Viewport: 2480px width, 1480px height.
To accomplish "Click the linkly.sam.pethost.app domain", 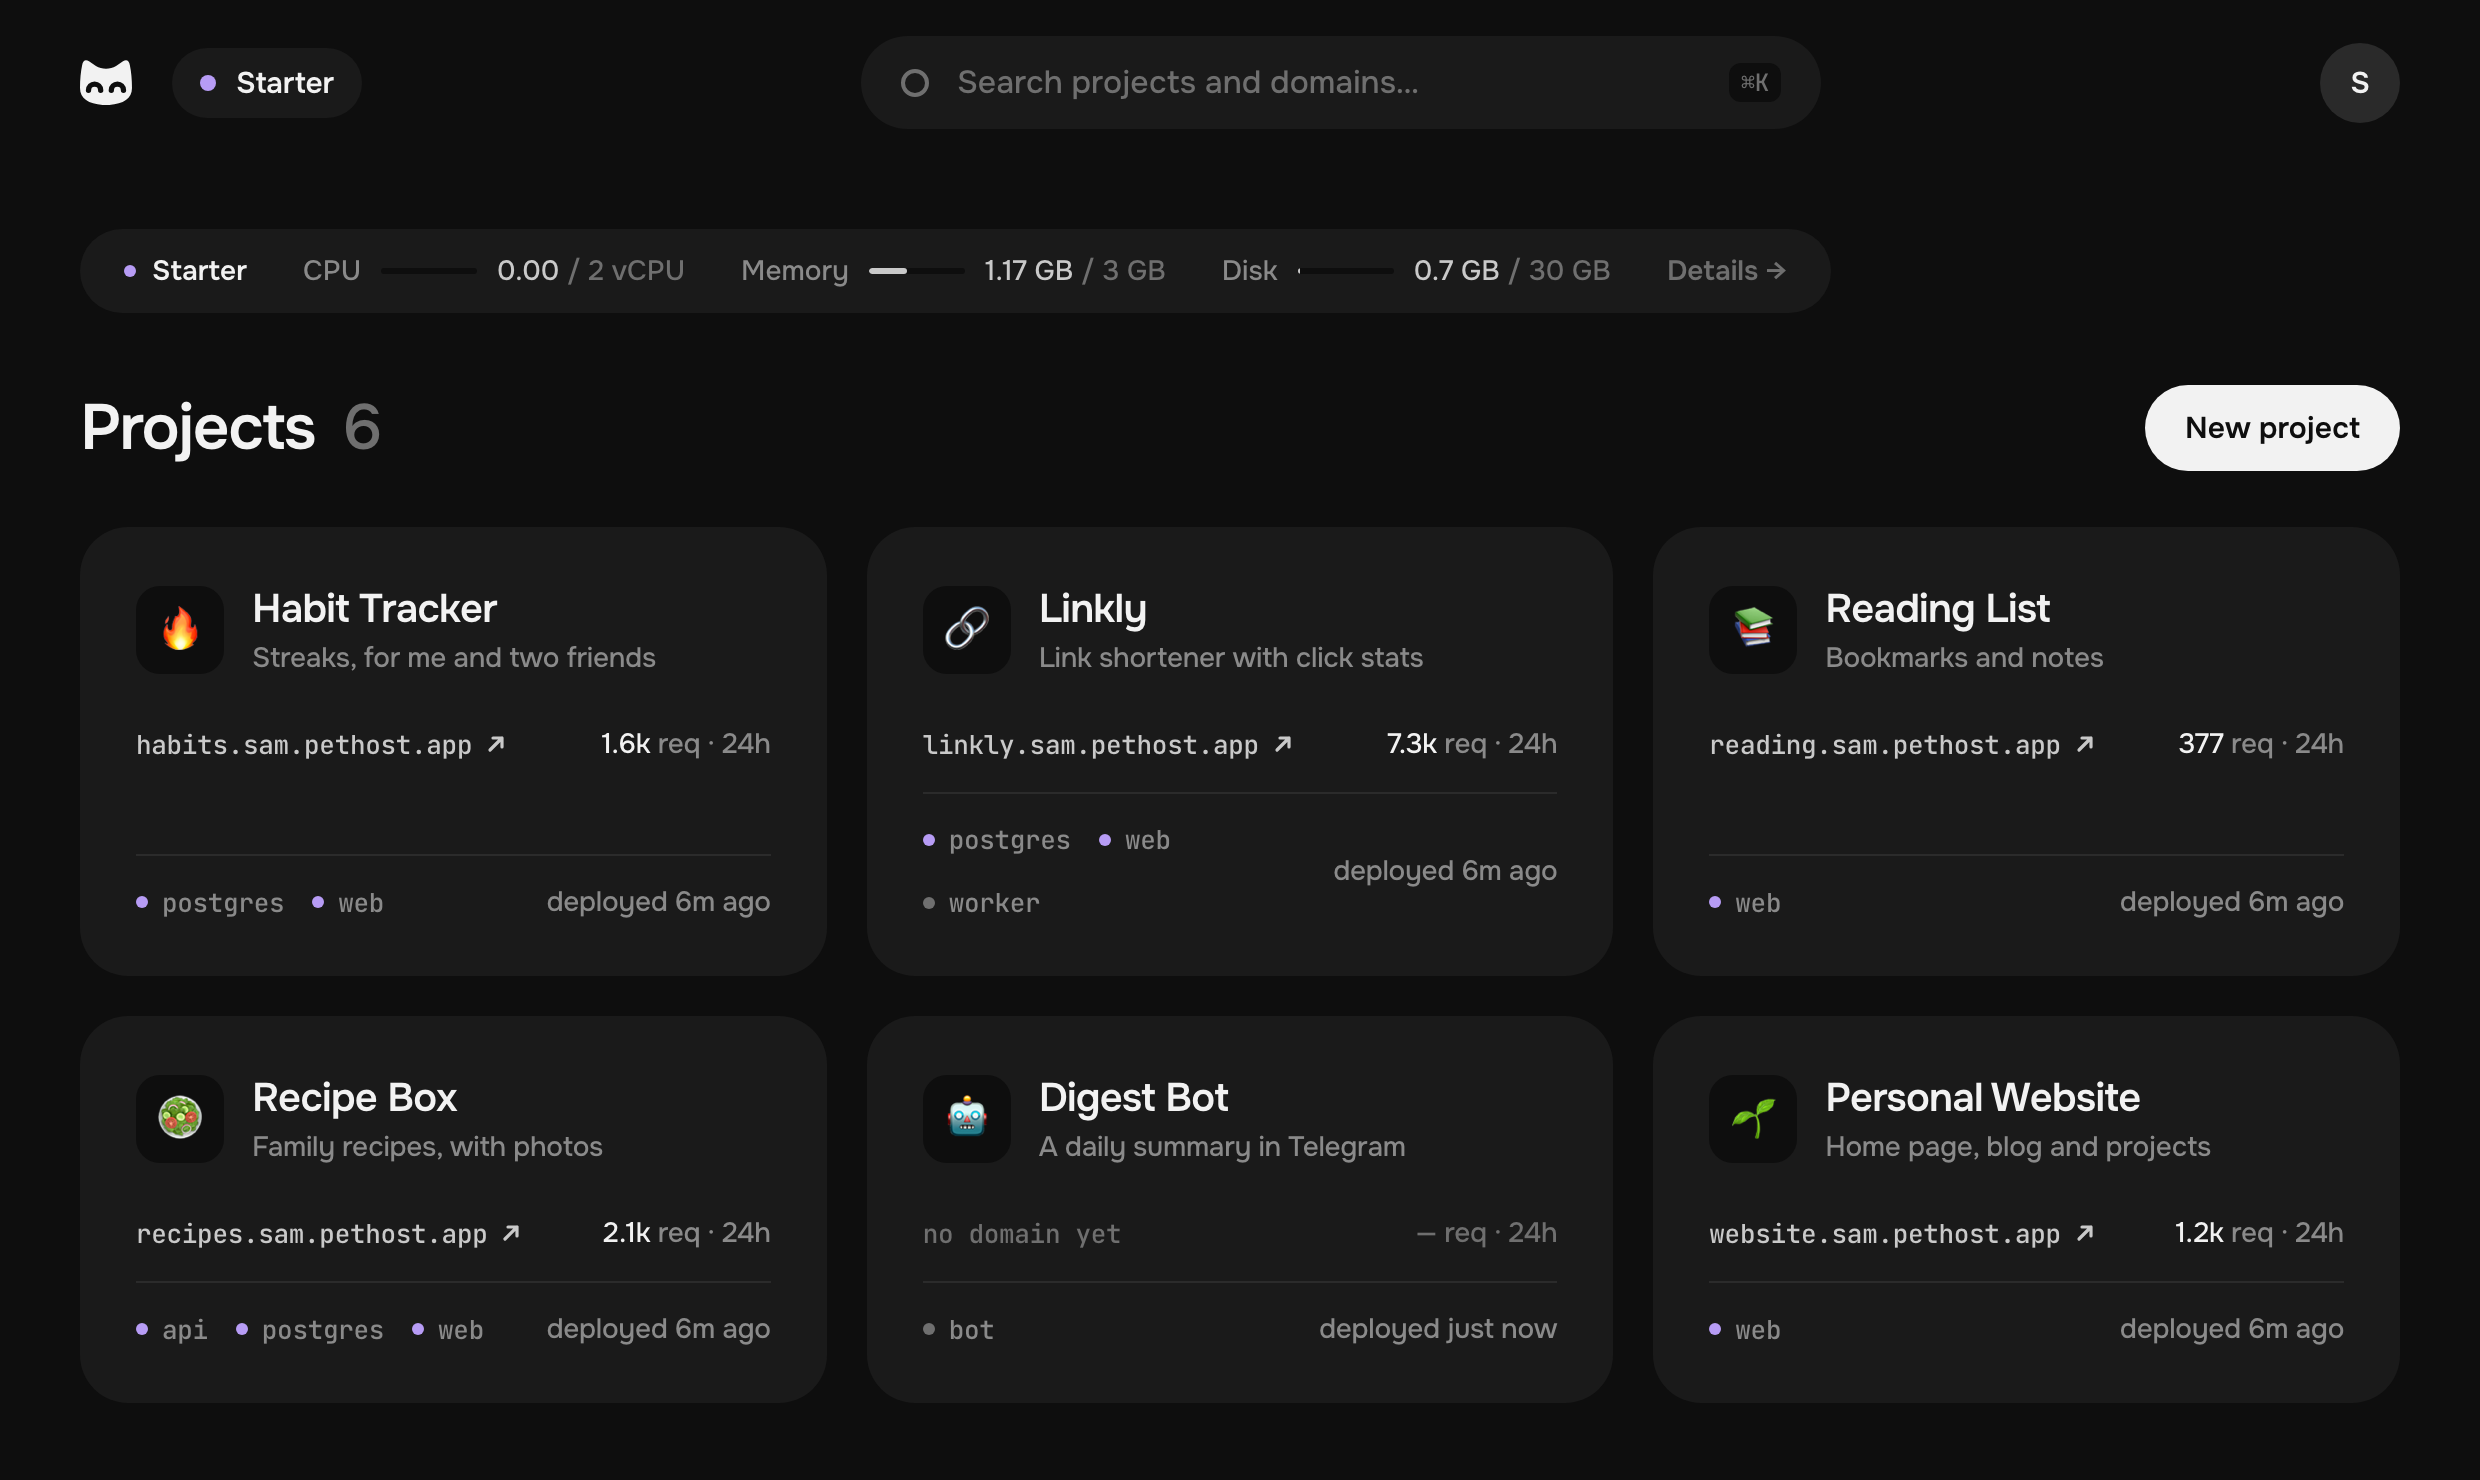I will tap(1090, 745).
